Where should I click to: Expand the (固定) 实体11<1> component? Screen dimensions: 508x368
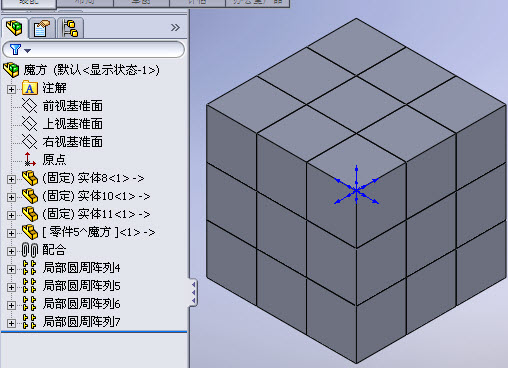click(11, 215)
